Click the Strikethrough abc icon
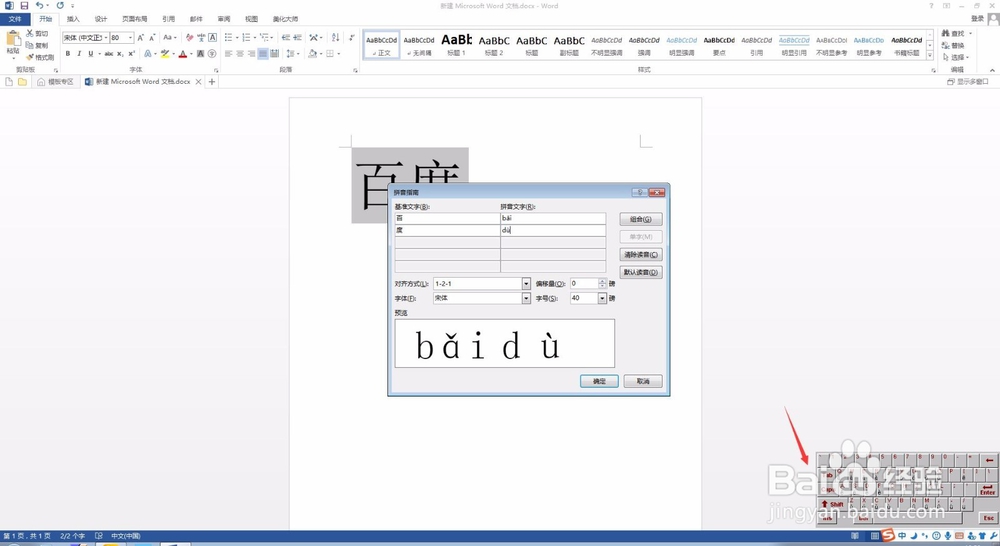Viewport: 1000px width, 546px height. tap(109, 54)
